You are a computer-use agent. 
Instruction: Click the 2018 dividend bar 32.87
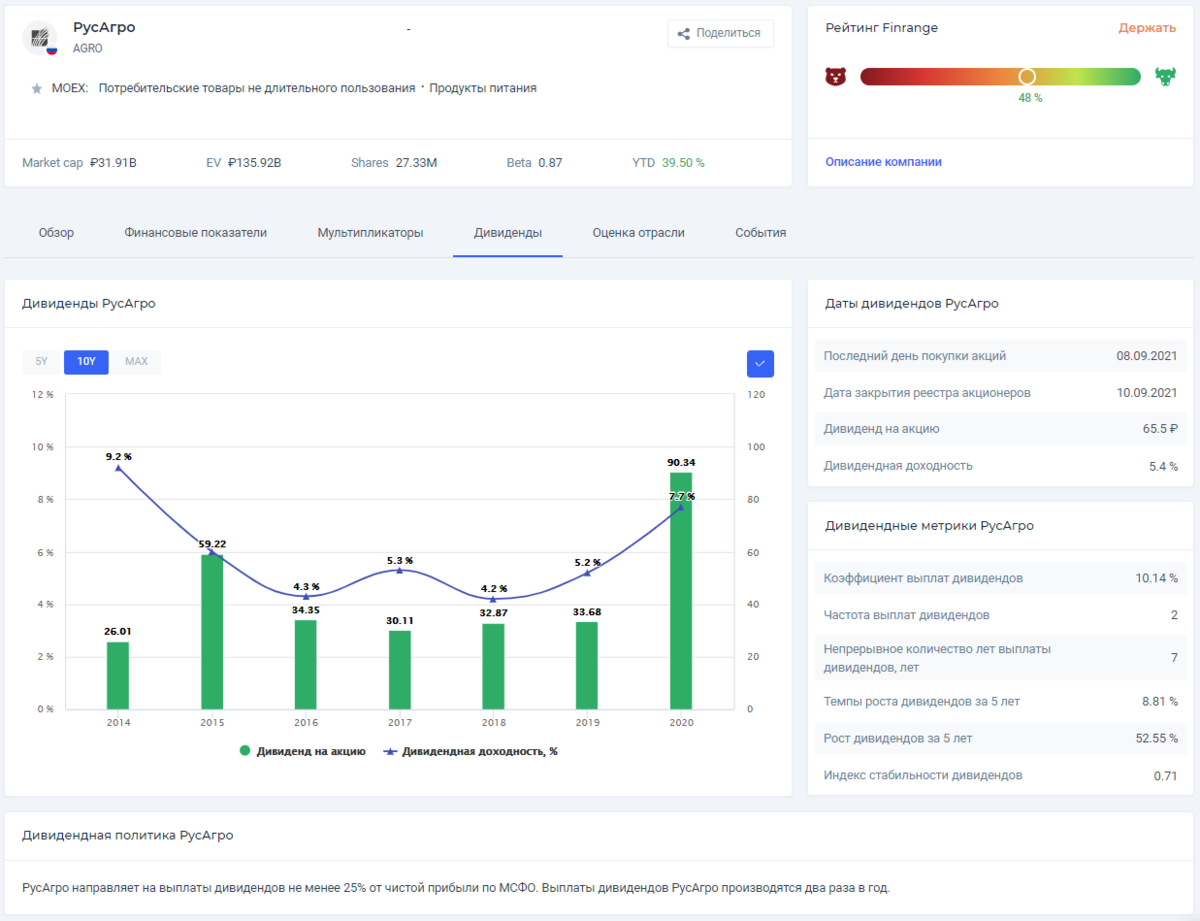(x=493, y=666)
